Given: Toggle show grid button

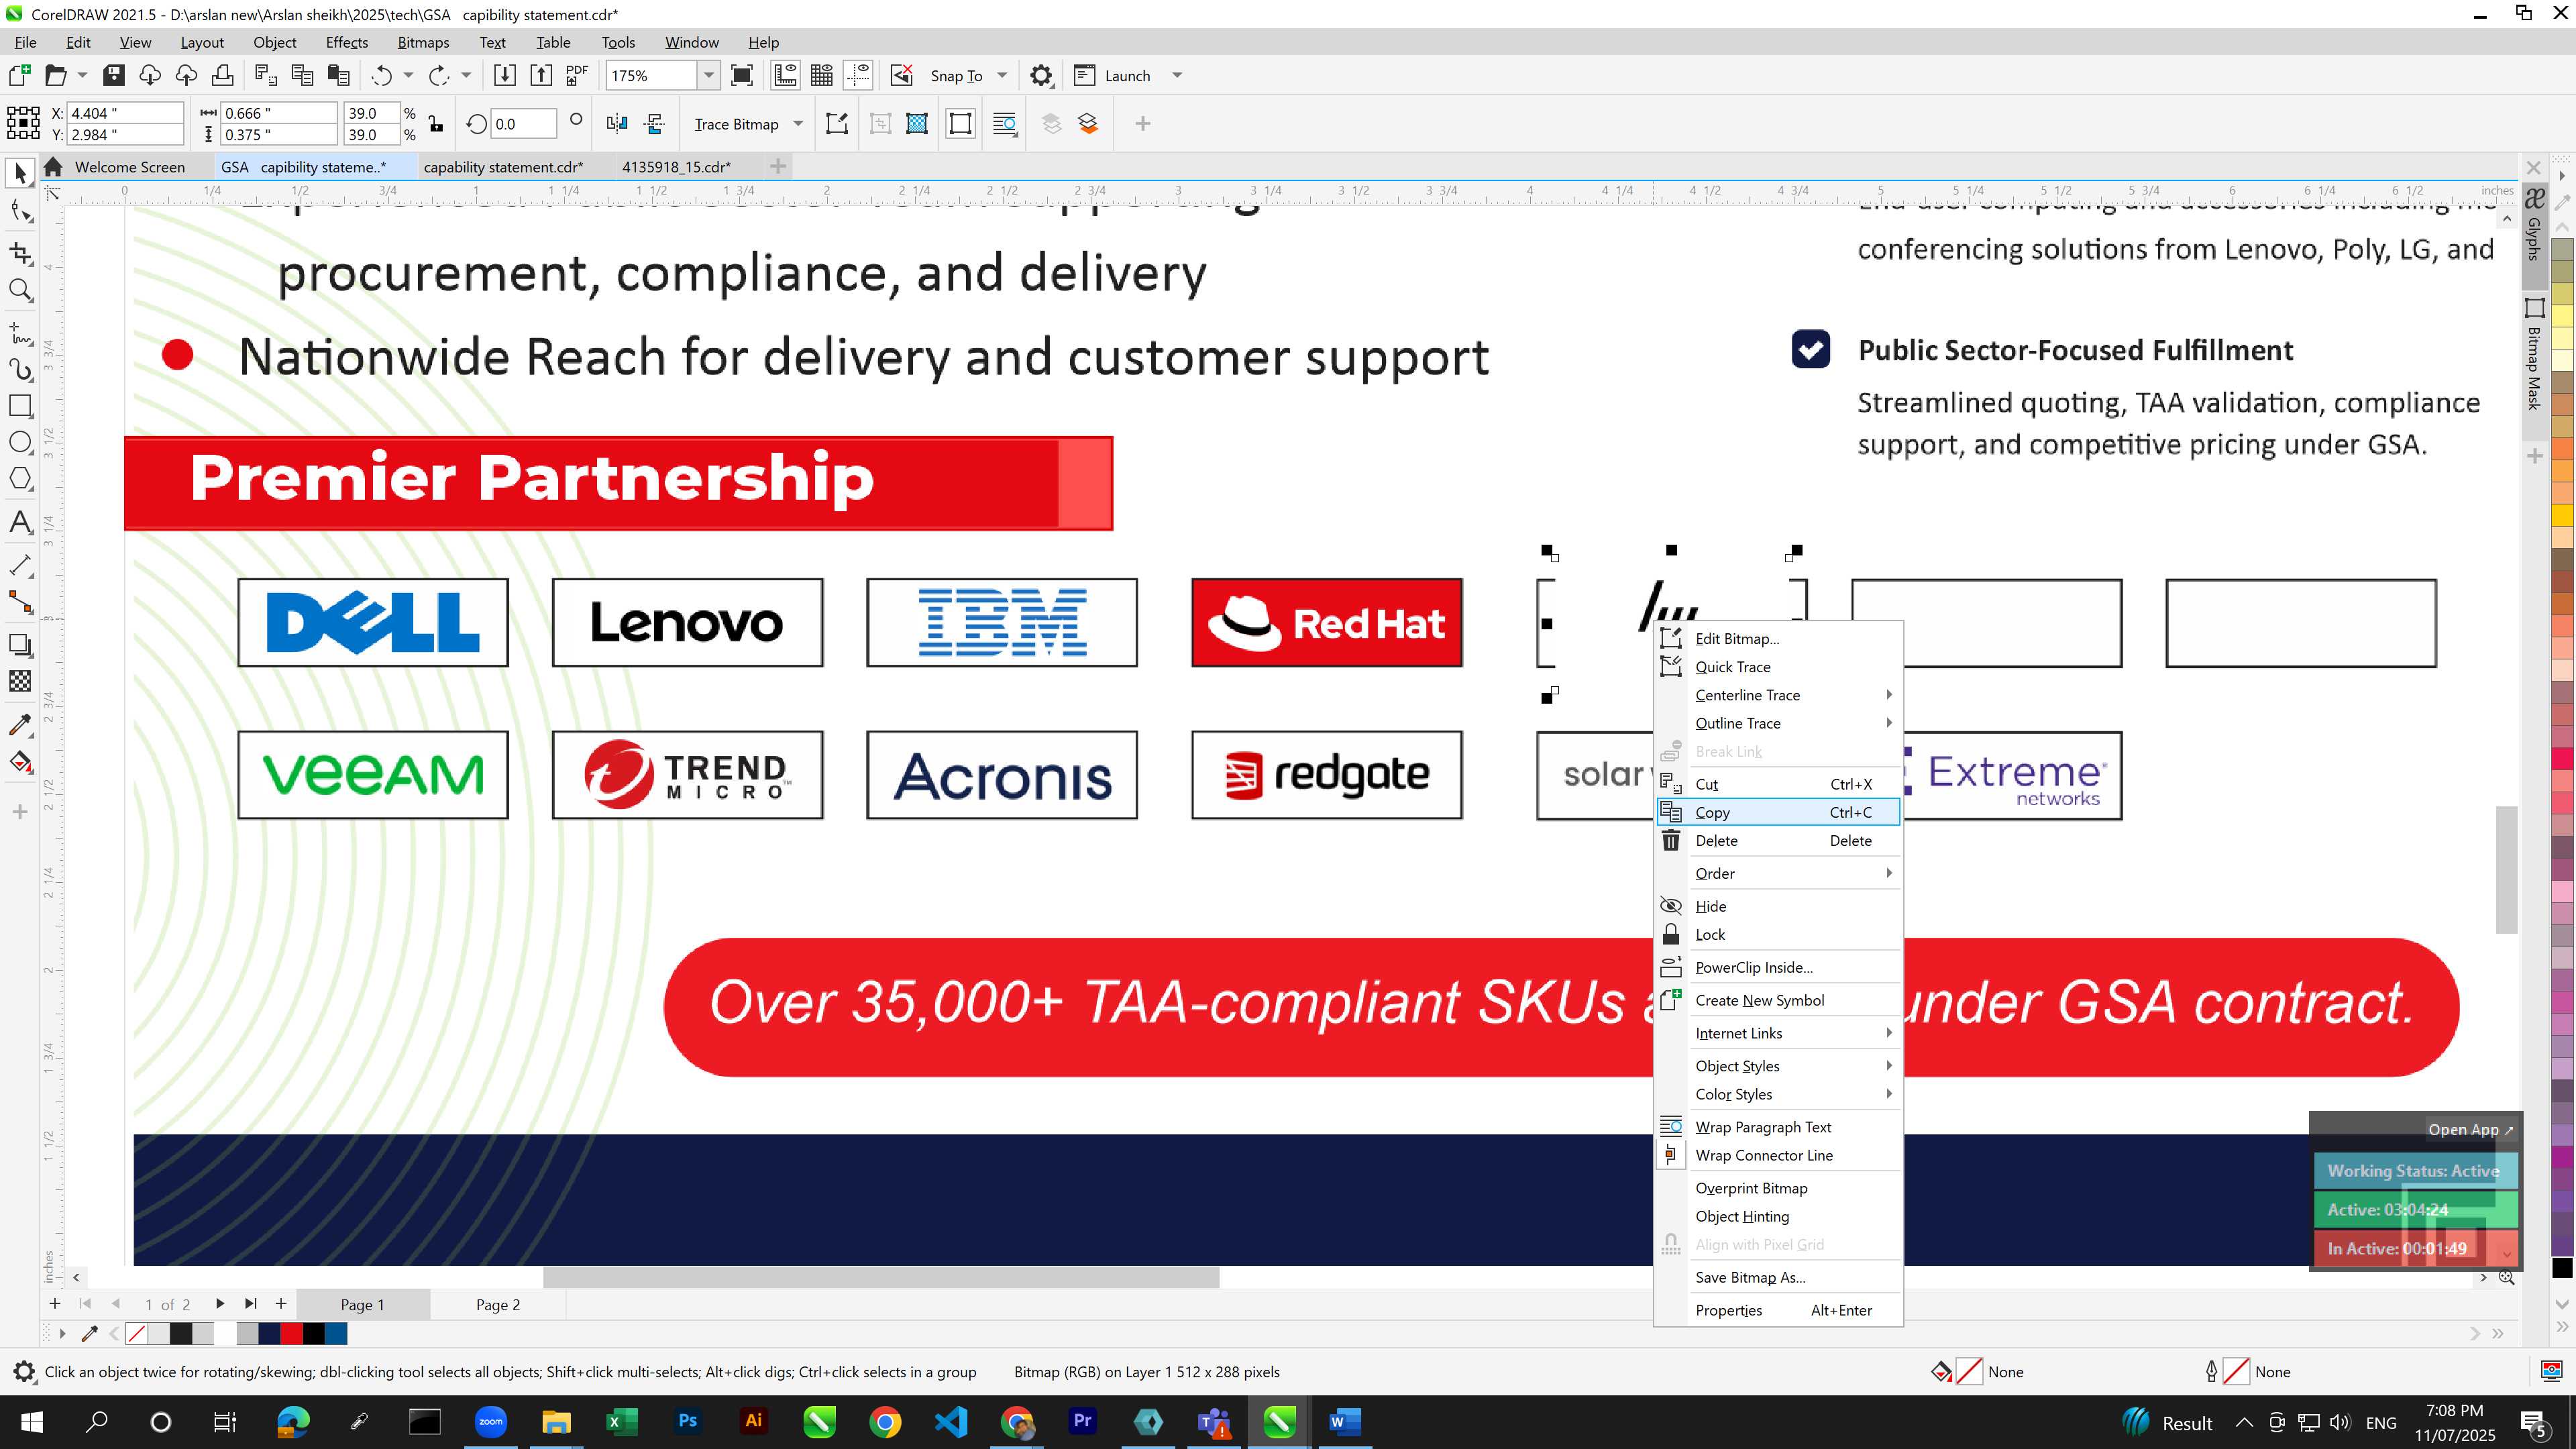Looking at the screenshot, I should click(x=822, y=75).
